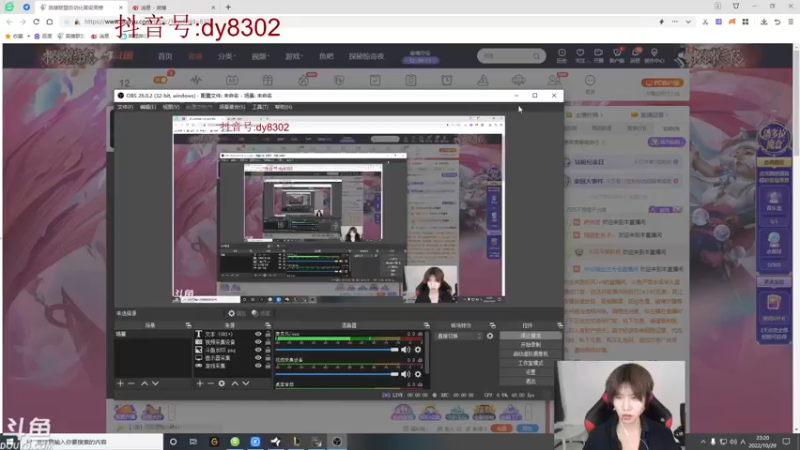Viewport: 800px width, 450px height.
Task: Open OBS Edit menu
Action: pos(148,107)
